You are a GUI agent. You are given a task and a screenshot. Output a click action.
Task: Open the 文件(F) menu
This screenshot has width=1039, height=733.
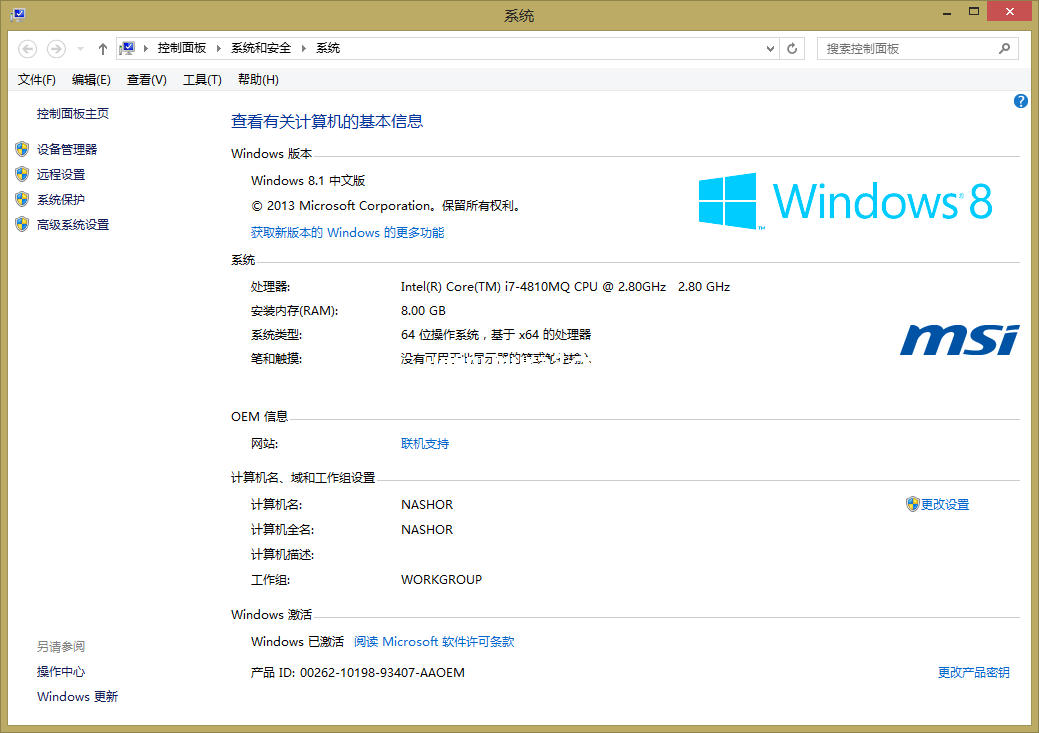pyautogui.click(x=36, y=80)
